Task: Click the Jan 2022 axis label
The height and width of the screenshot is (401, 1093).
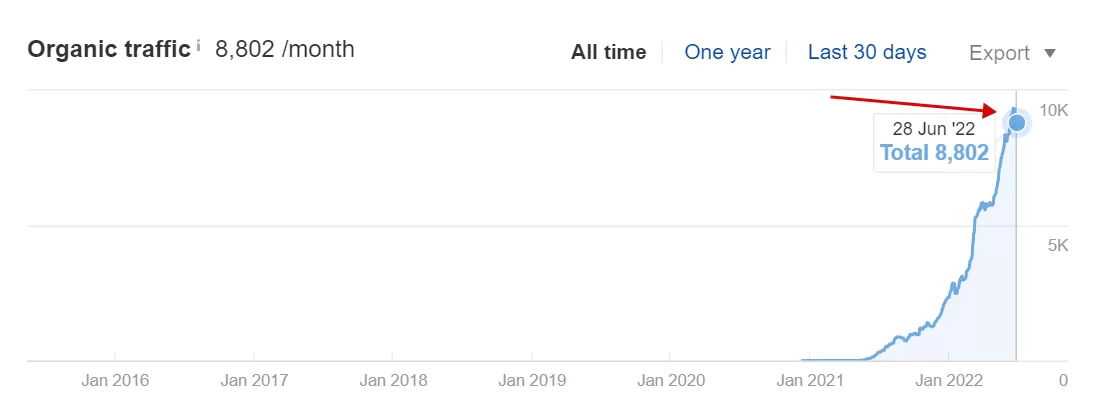Action: pos(949,380)
